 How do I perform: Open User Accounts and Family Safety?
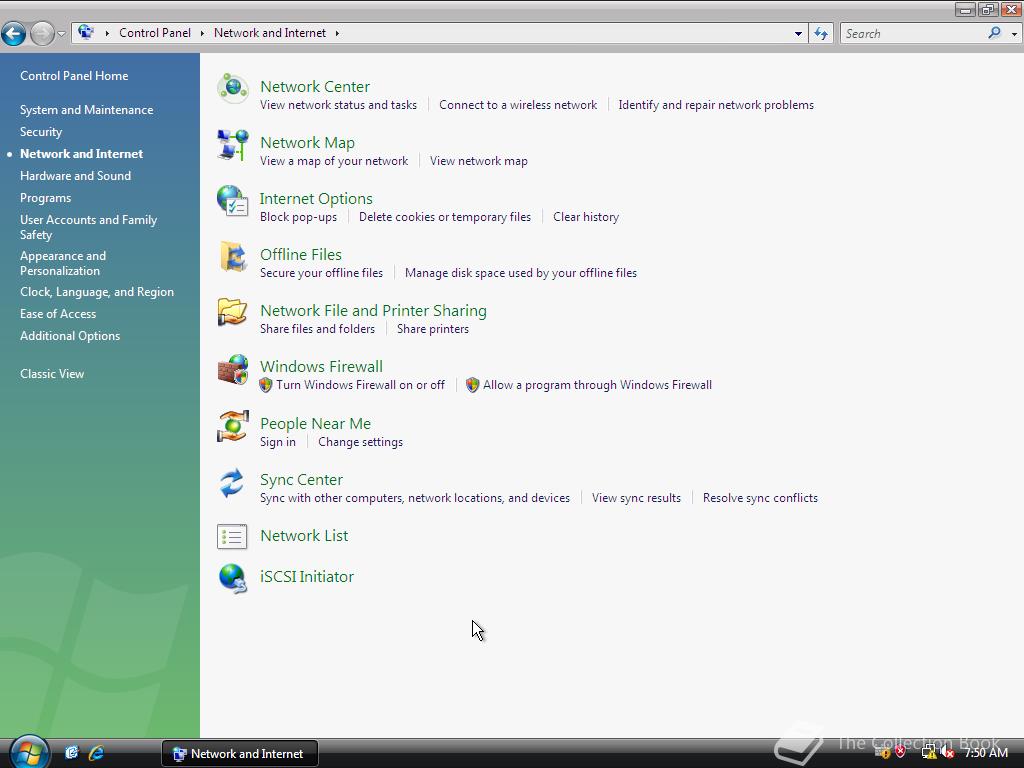89,227
